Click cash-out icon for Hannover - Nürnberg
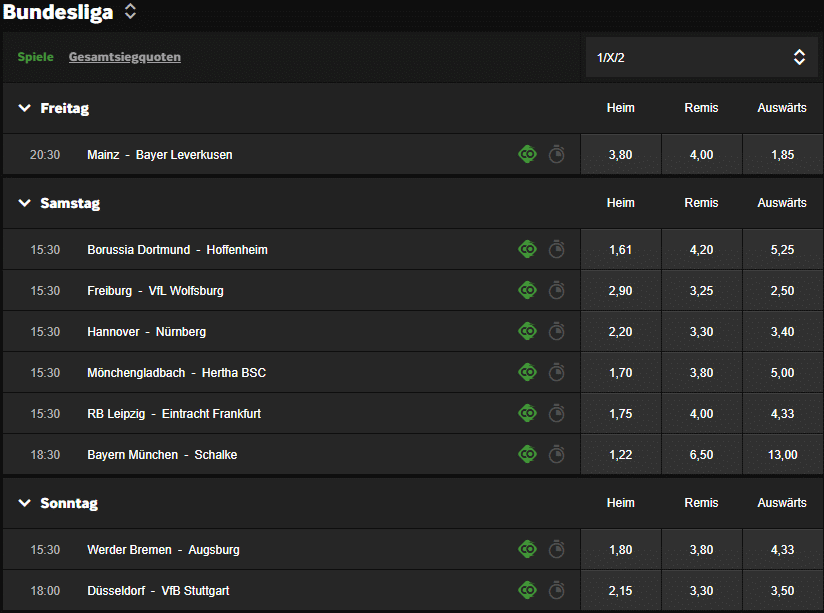 point(527,331)
